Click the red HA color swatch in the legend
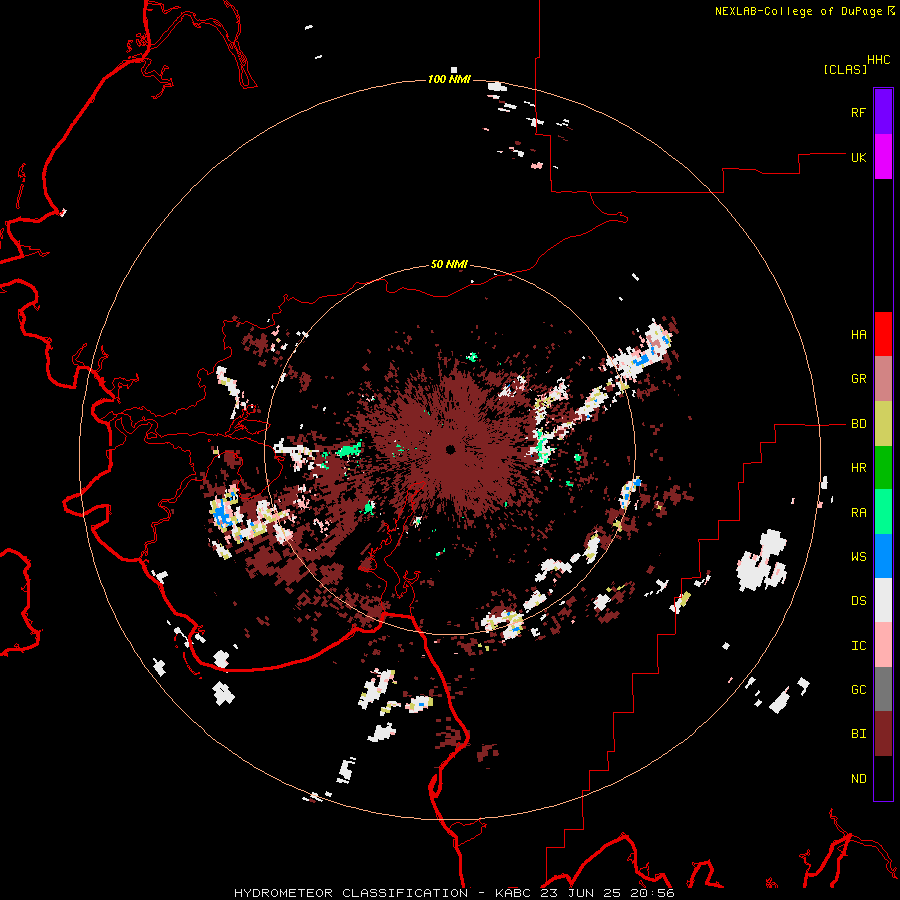This screenshot has height=900, width=900. (x=883, y=334)
